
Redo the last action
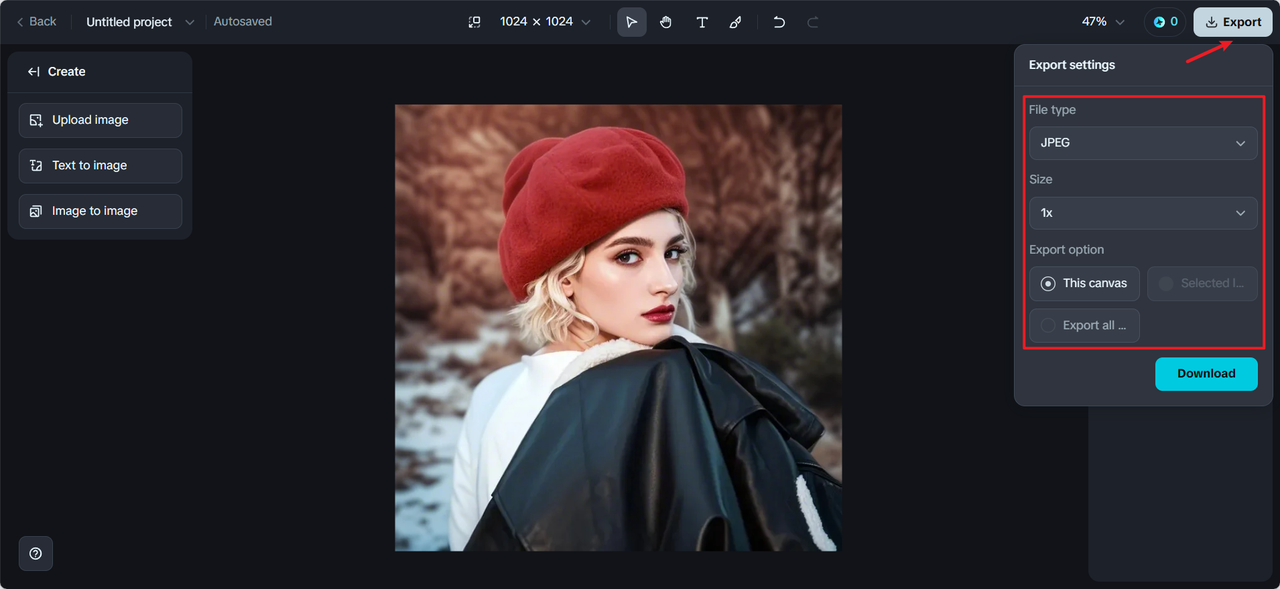813,22
